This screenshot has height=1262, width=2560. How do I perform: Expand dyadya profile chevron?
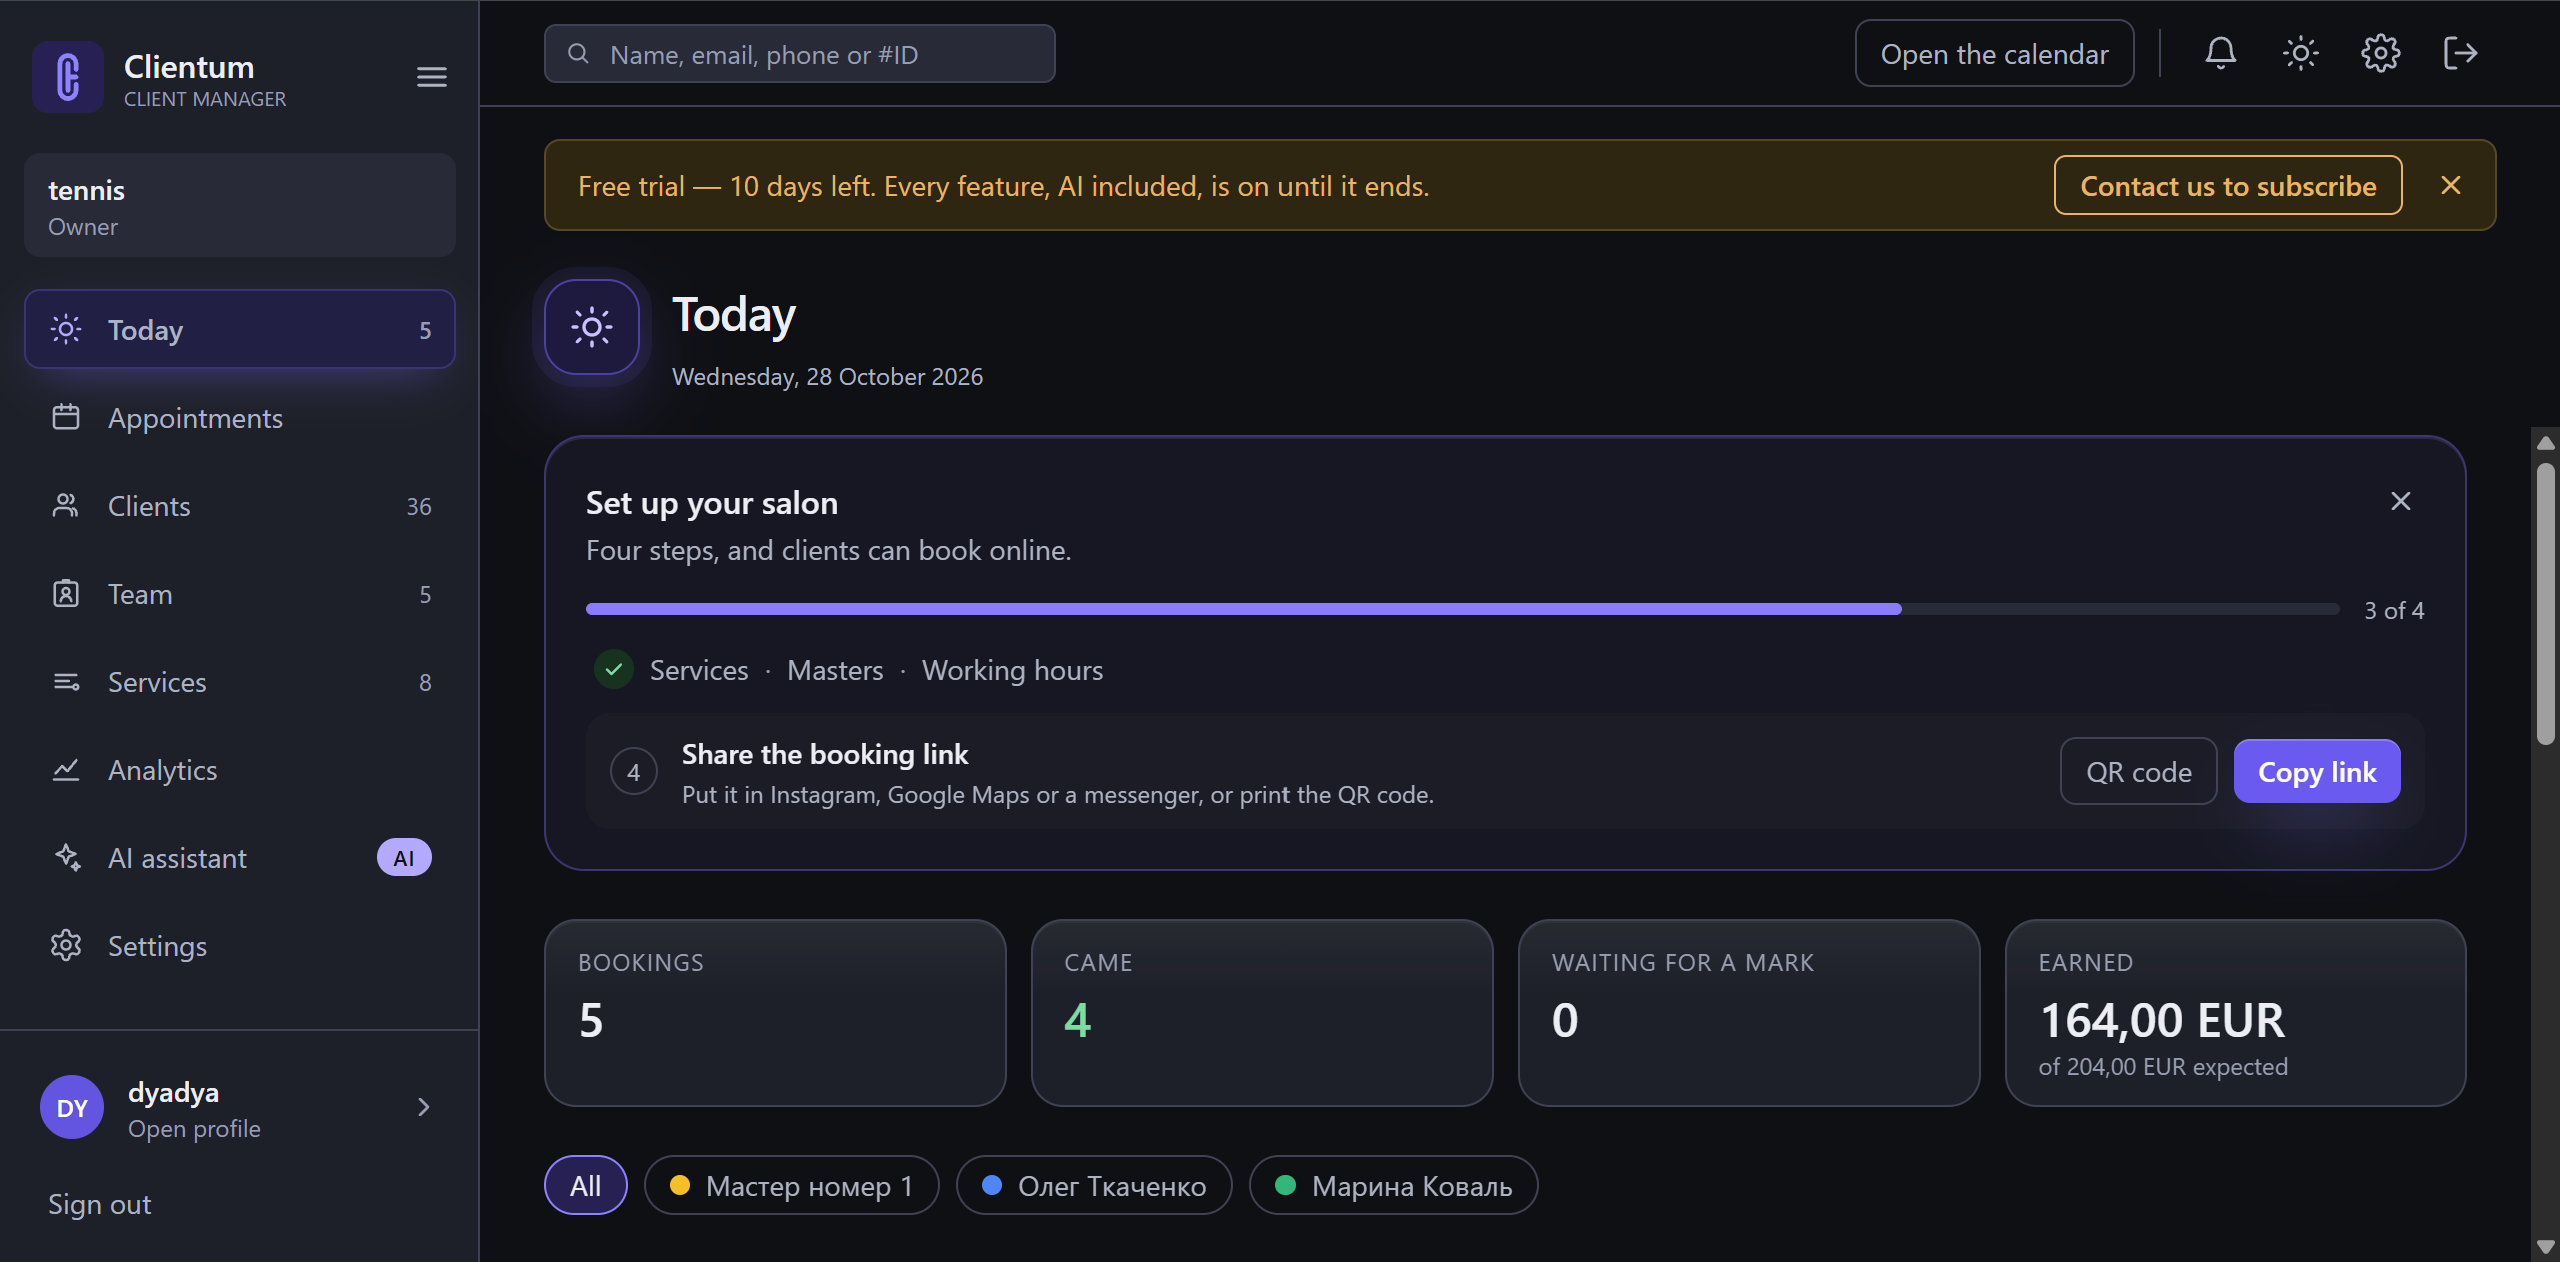tap(423, 1107)
